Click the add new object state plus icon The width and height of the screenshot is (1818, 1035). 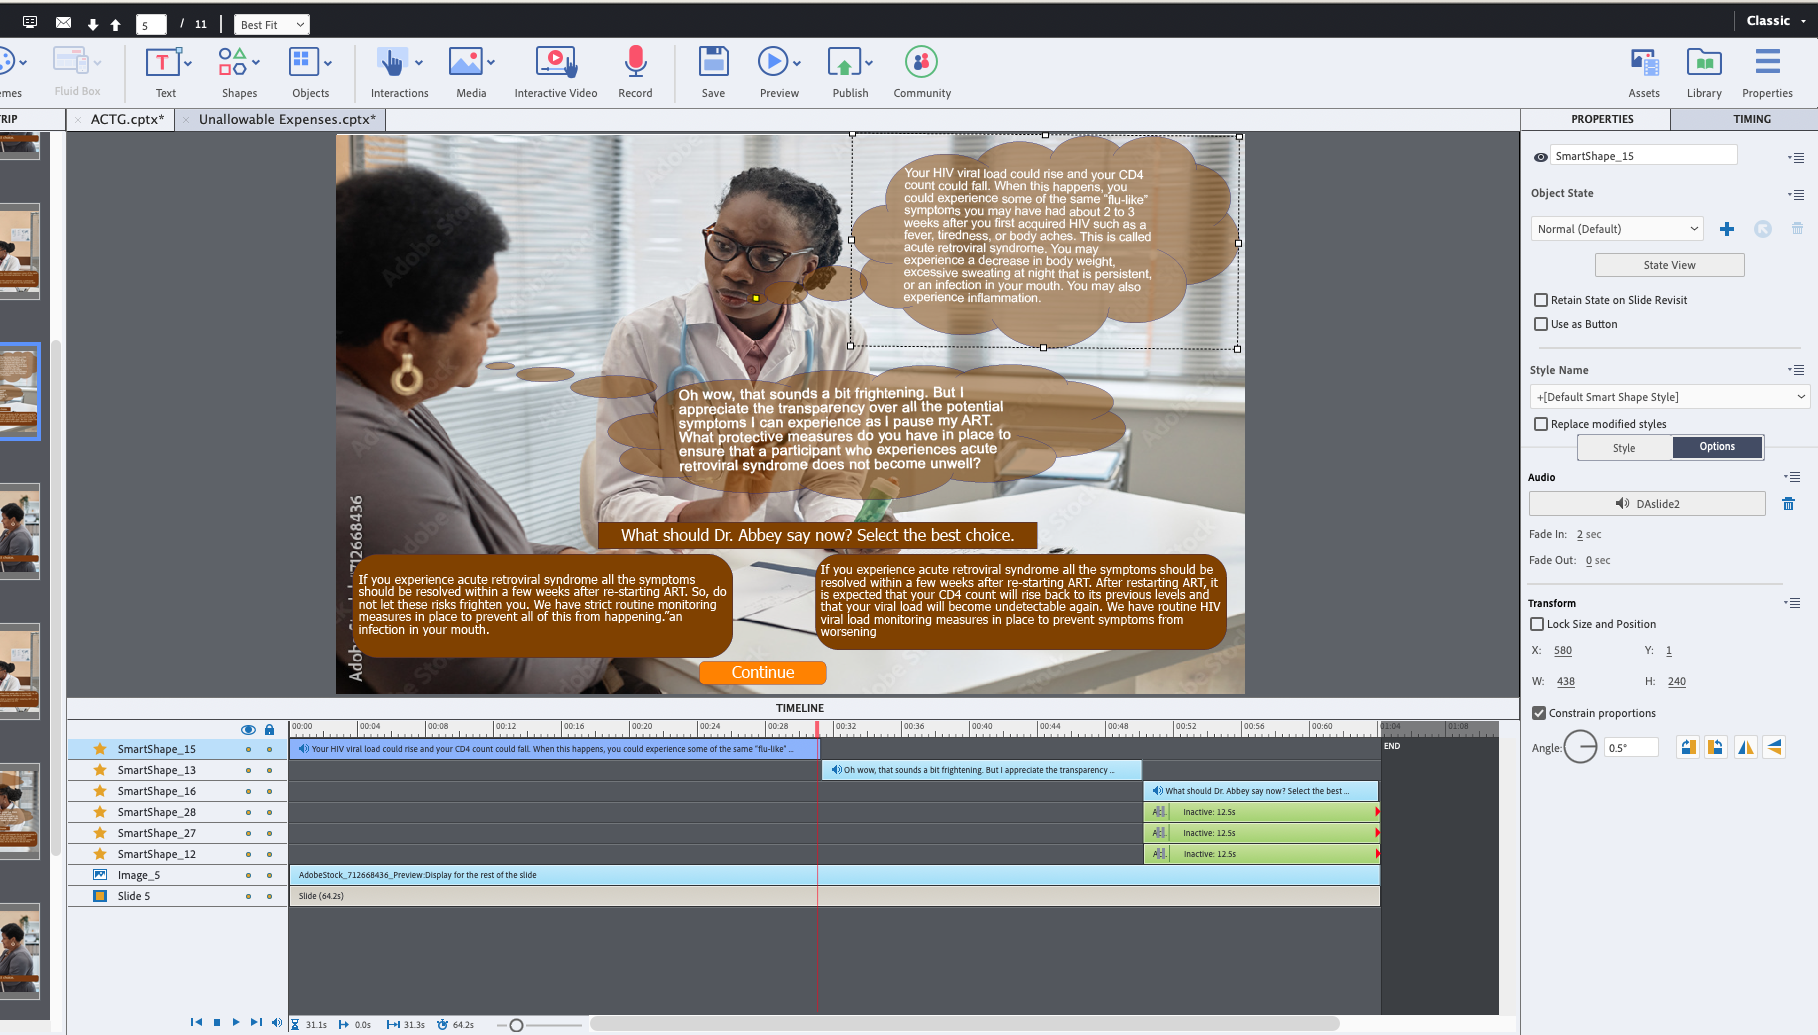pos(1727,229)
